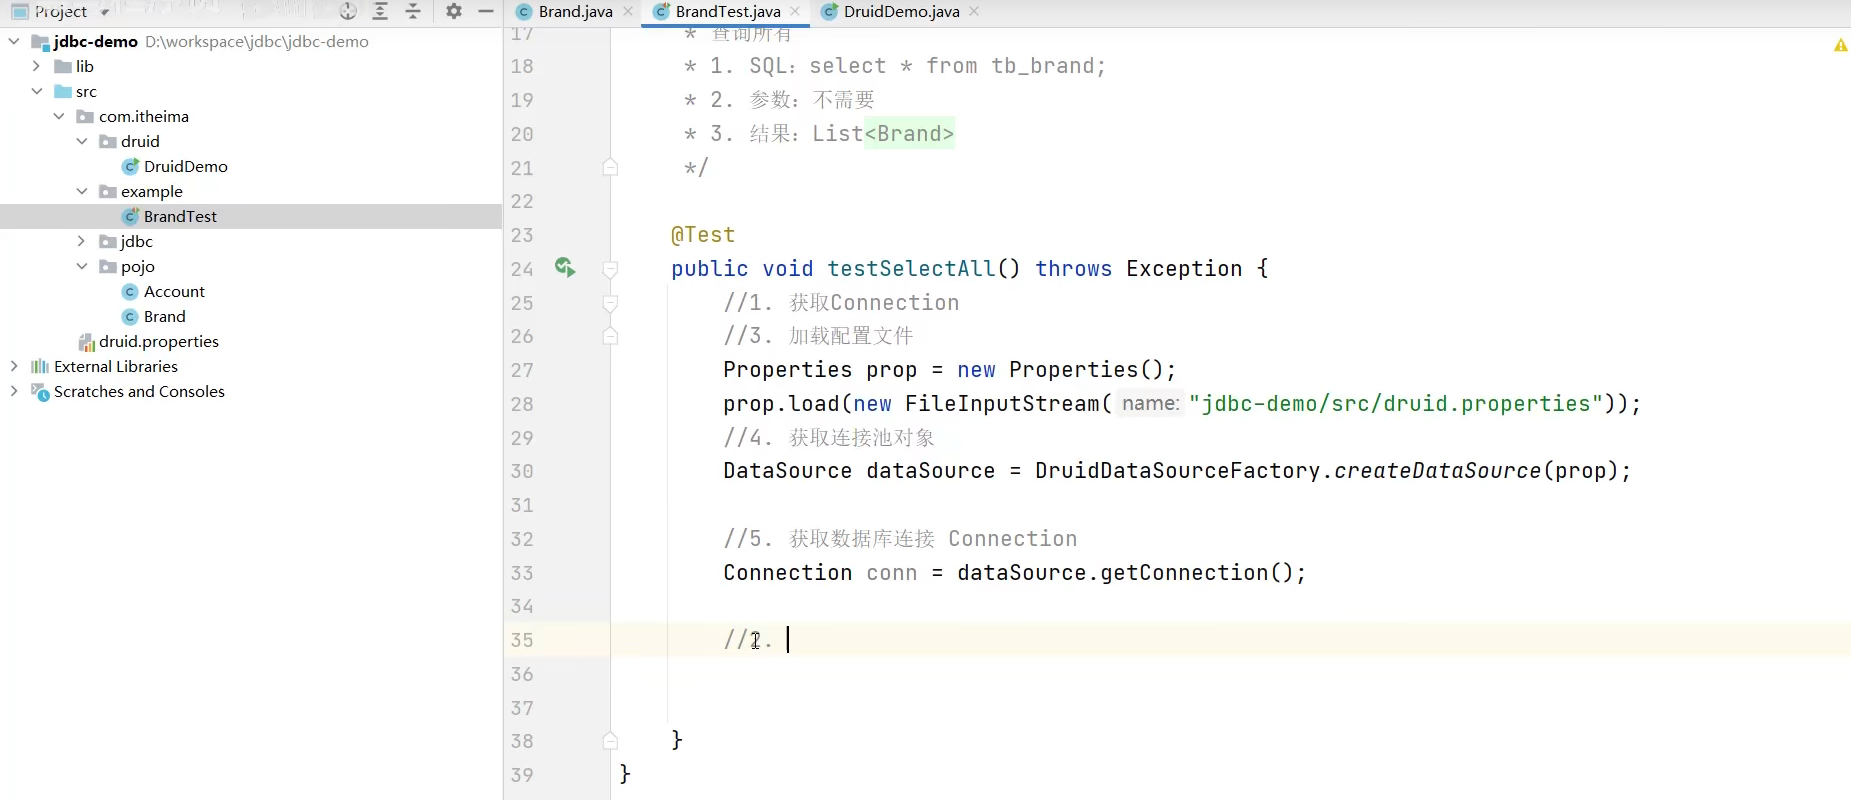
Task: Close the Brand.java tab
Action: point(628,12)
